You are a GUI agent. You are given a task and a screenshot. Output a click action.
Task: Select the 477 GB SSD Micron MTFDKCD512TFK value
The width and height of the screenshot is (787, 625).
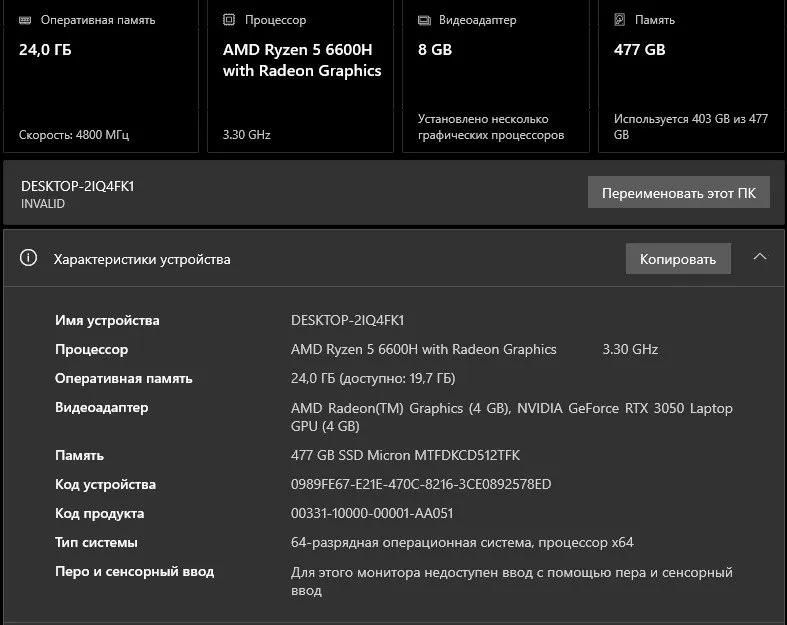406,455
